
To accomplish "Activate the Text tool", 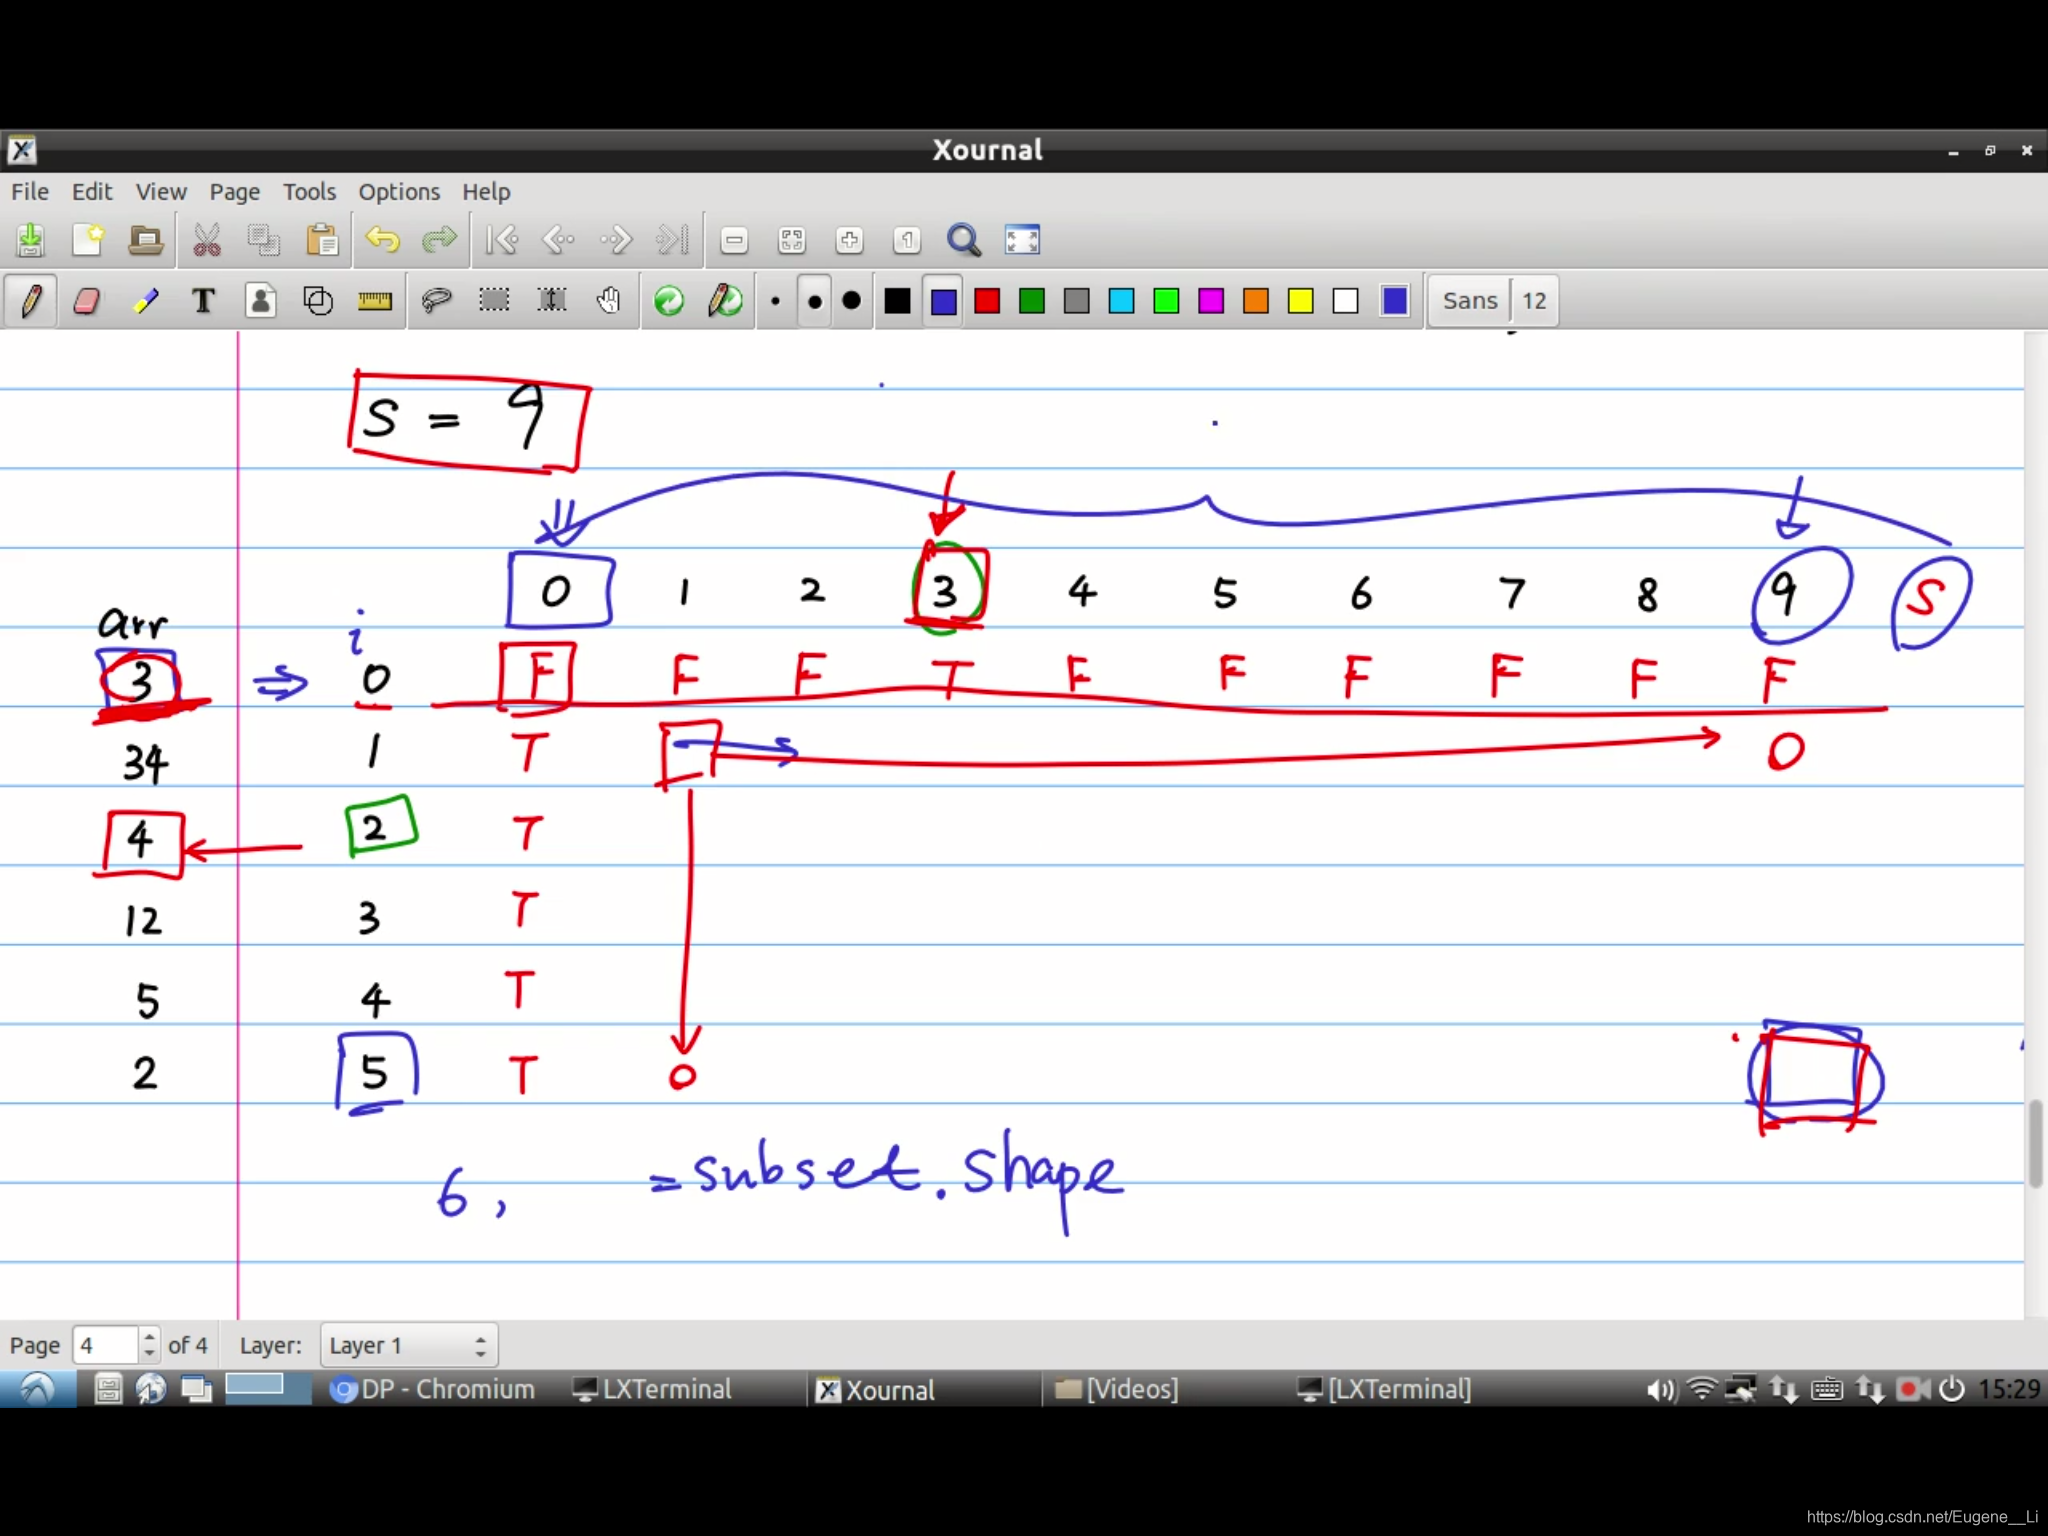I will pos(203,301).
